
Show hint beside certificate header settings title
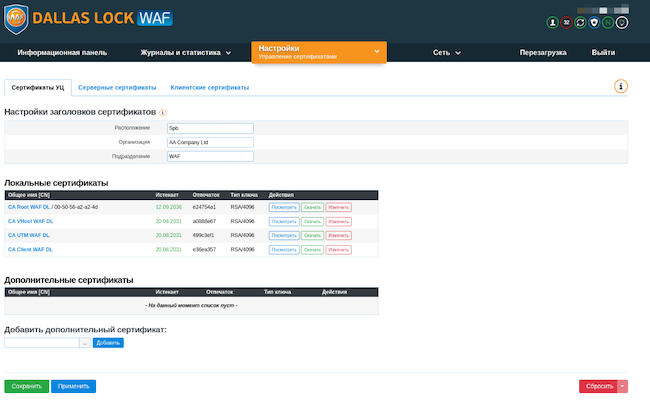click(x=163, y=112)
